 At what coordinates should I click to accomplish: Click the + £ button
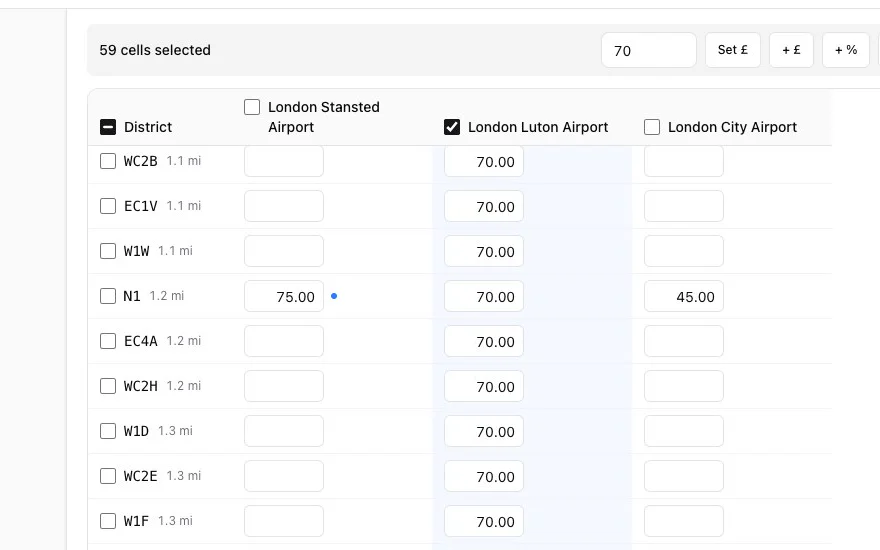pos(791,50)
